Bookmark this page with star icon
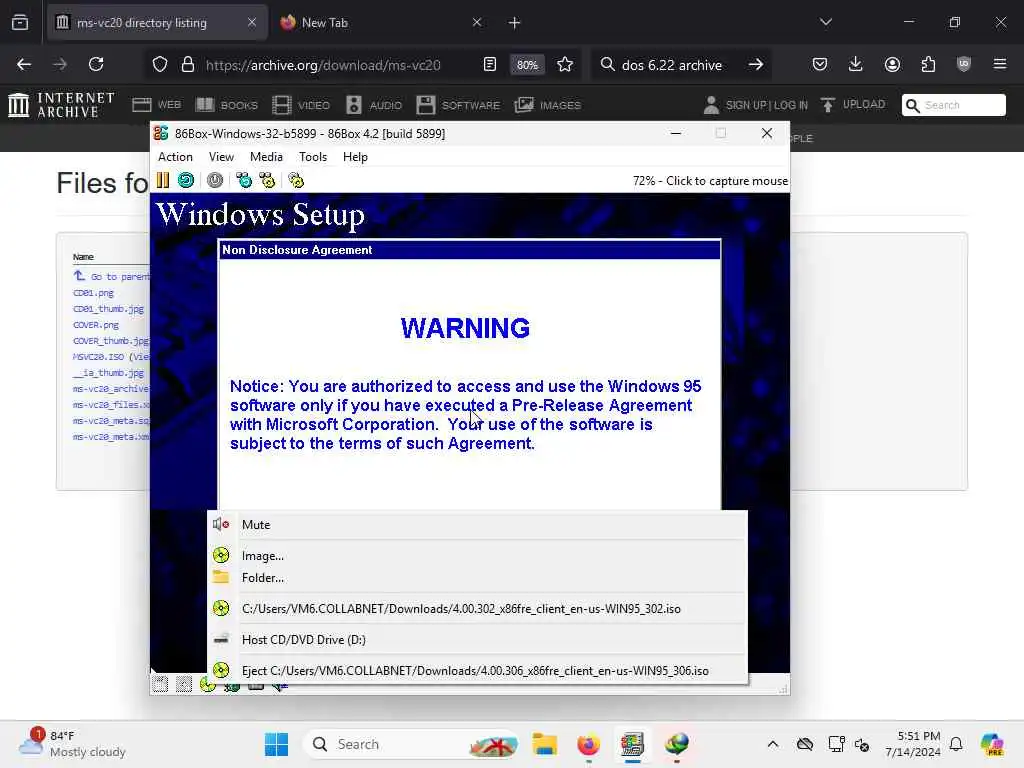Screen dimensions: 1024x768 (565, 64)
